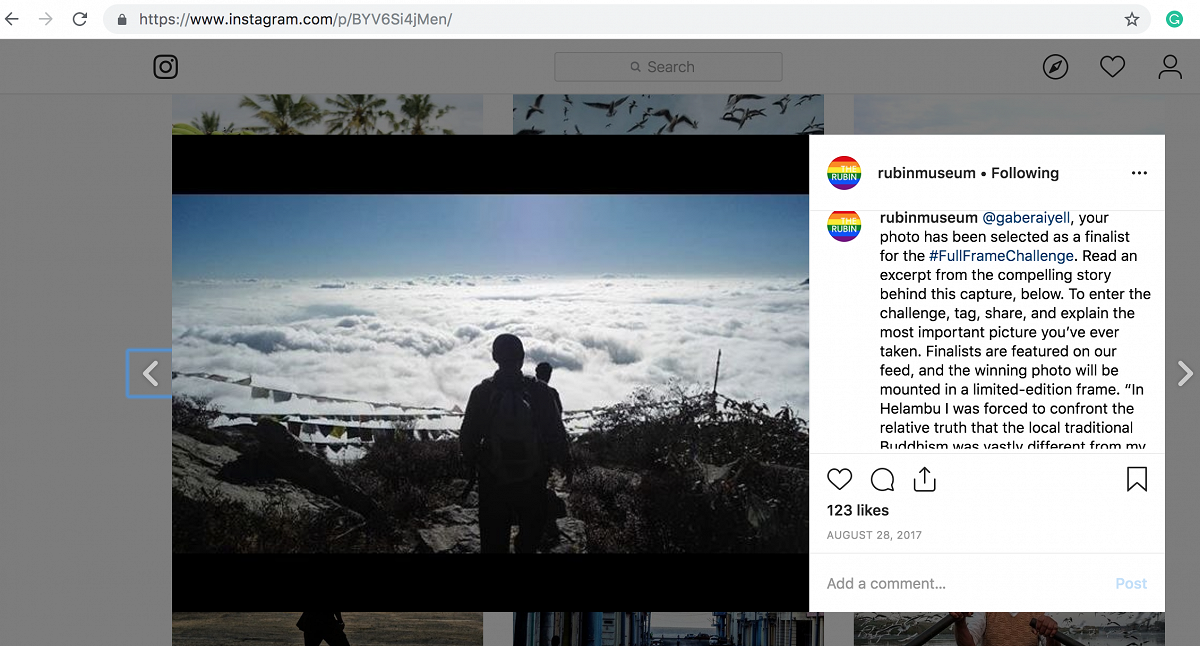Viewport: 1200px width, 646px height.
Task: Open the Grammarly extension icon
Action: coord(1174,19)
